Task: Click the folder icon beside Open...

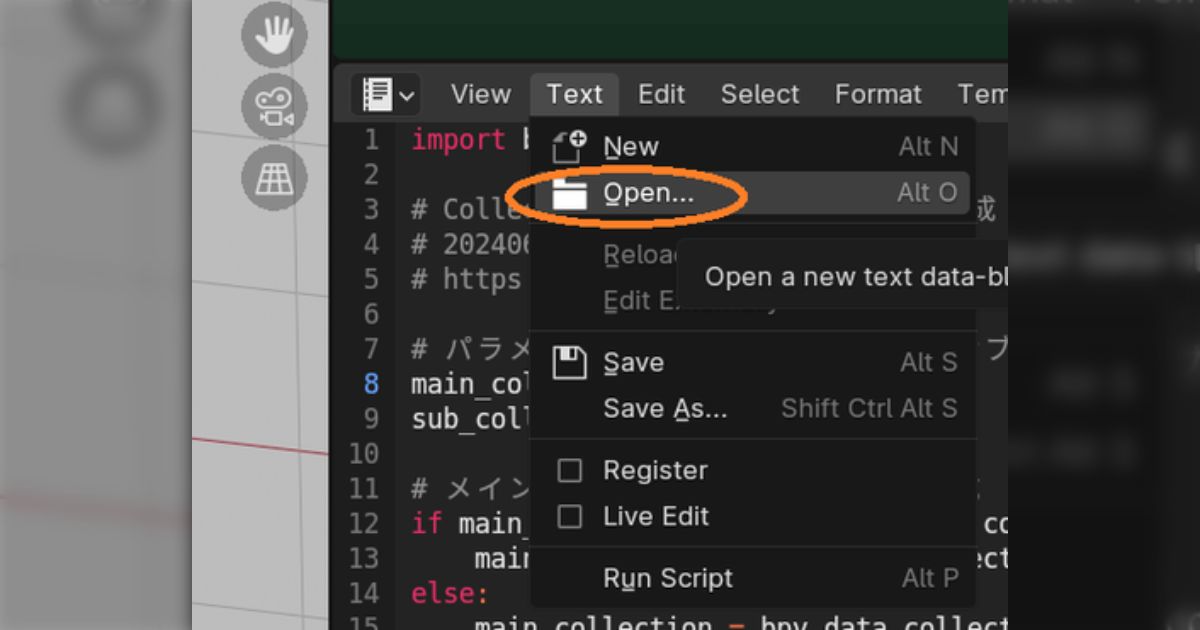Action: [569, 194]
